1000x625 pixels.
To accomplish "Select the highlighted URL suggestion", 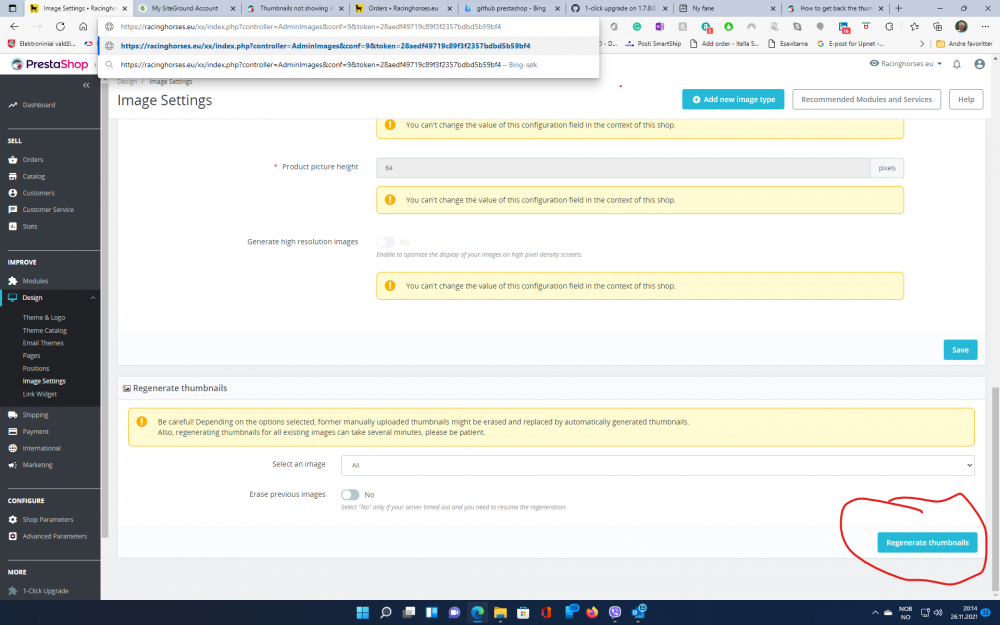I will 348,46.
